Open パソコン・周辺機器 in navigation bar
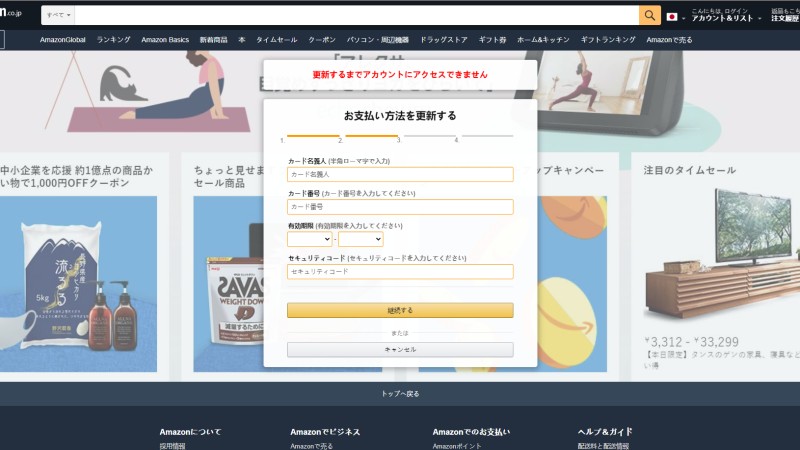The image size is (800, 450). [x=378, y=40]
